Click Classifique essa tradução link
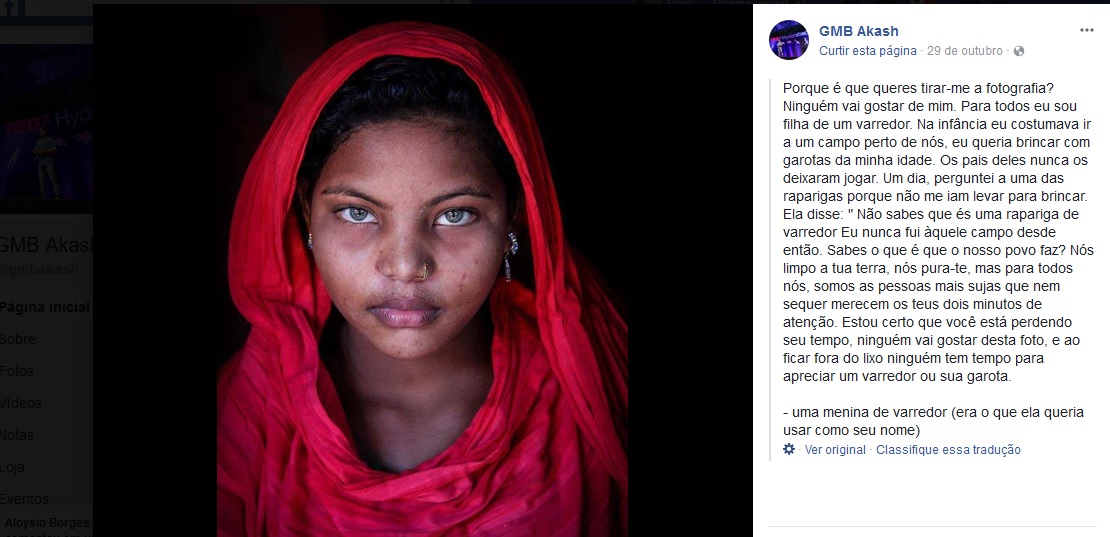Viewport: 1110px width, 537px height. click(x=948, y=450)
